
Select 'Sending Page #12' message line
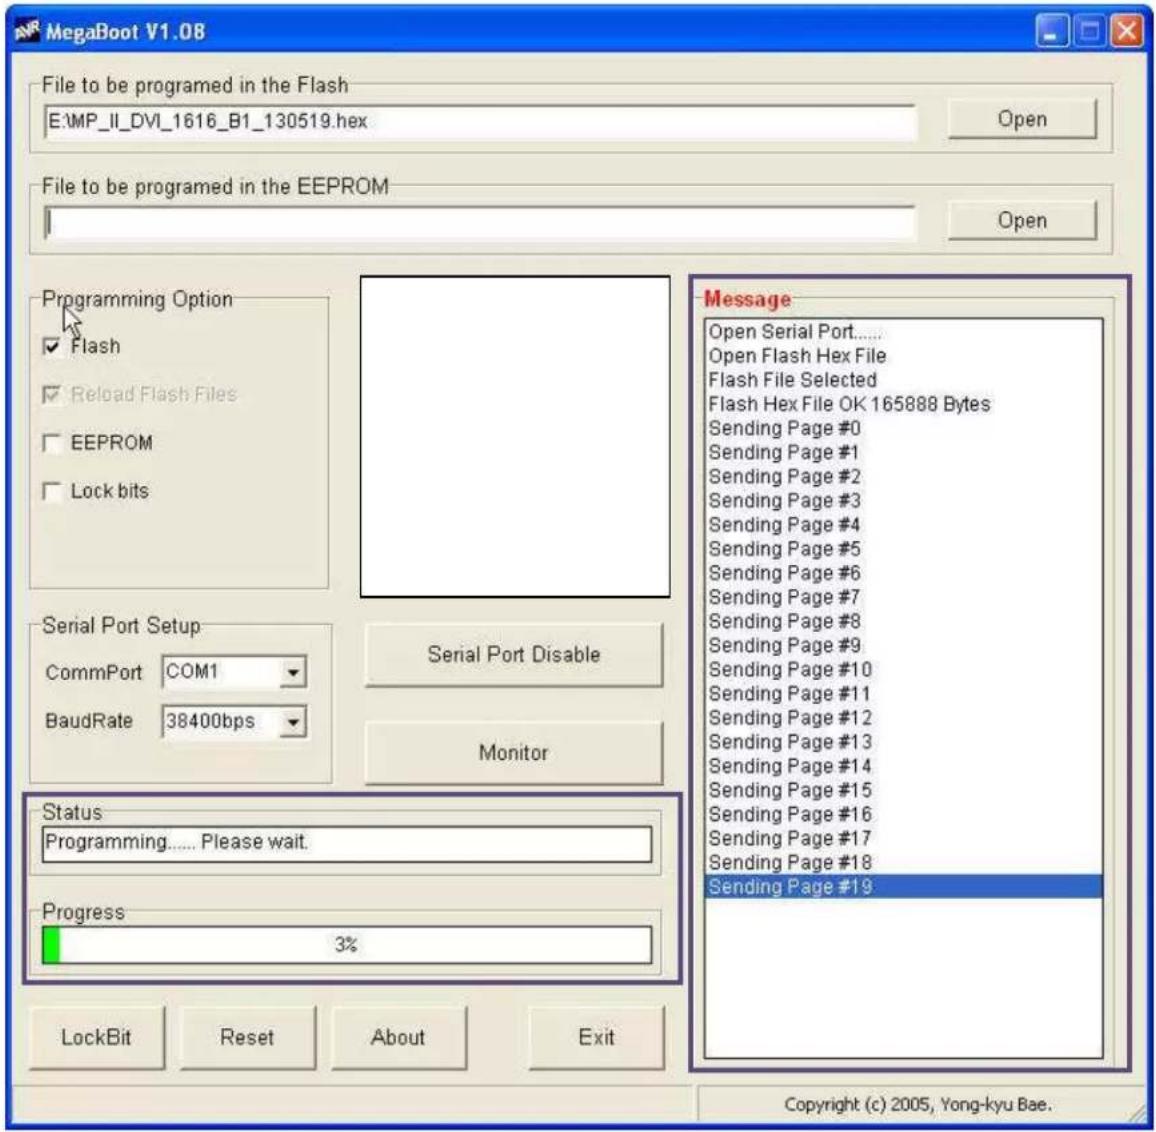coord(902,718)
